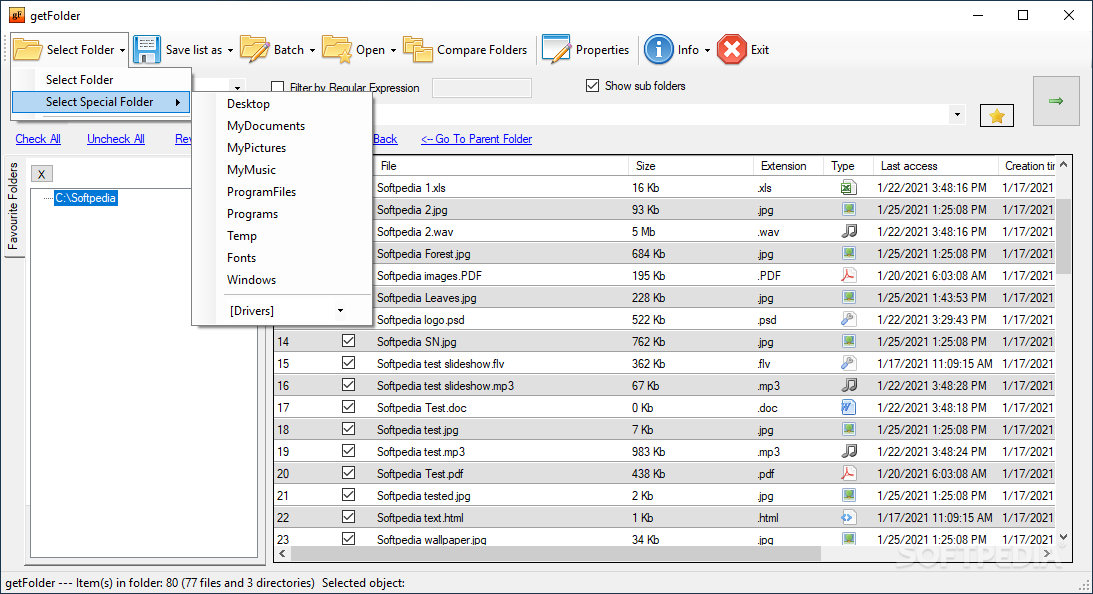Click the red Exit cross icon

point(732,50)
